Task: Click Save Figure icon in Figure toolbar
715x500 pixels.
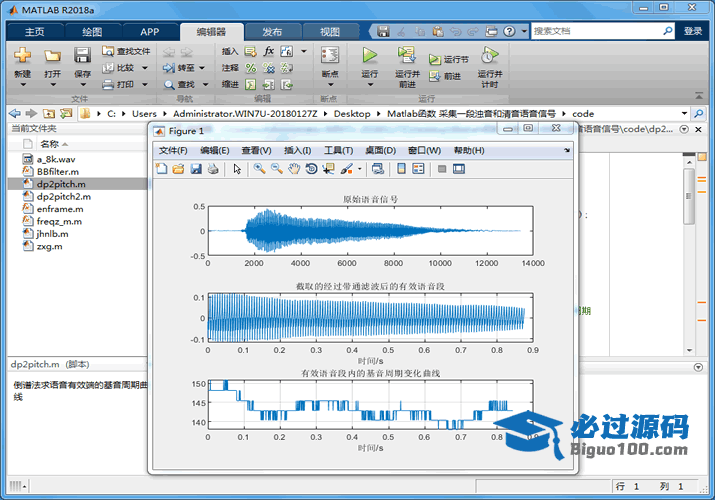Action: (x=196, y=169)
